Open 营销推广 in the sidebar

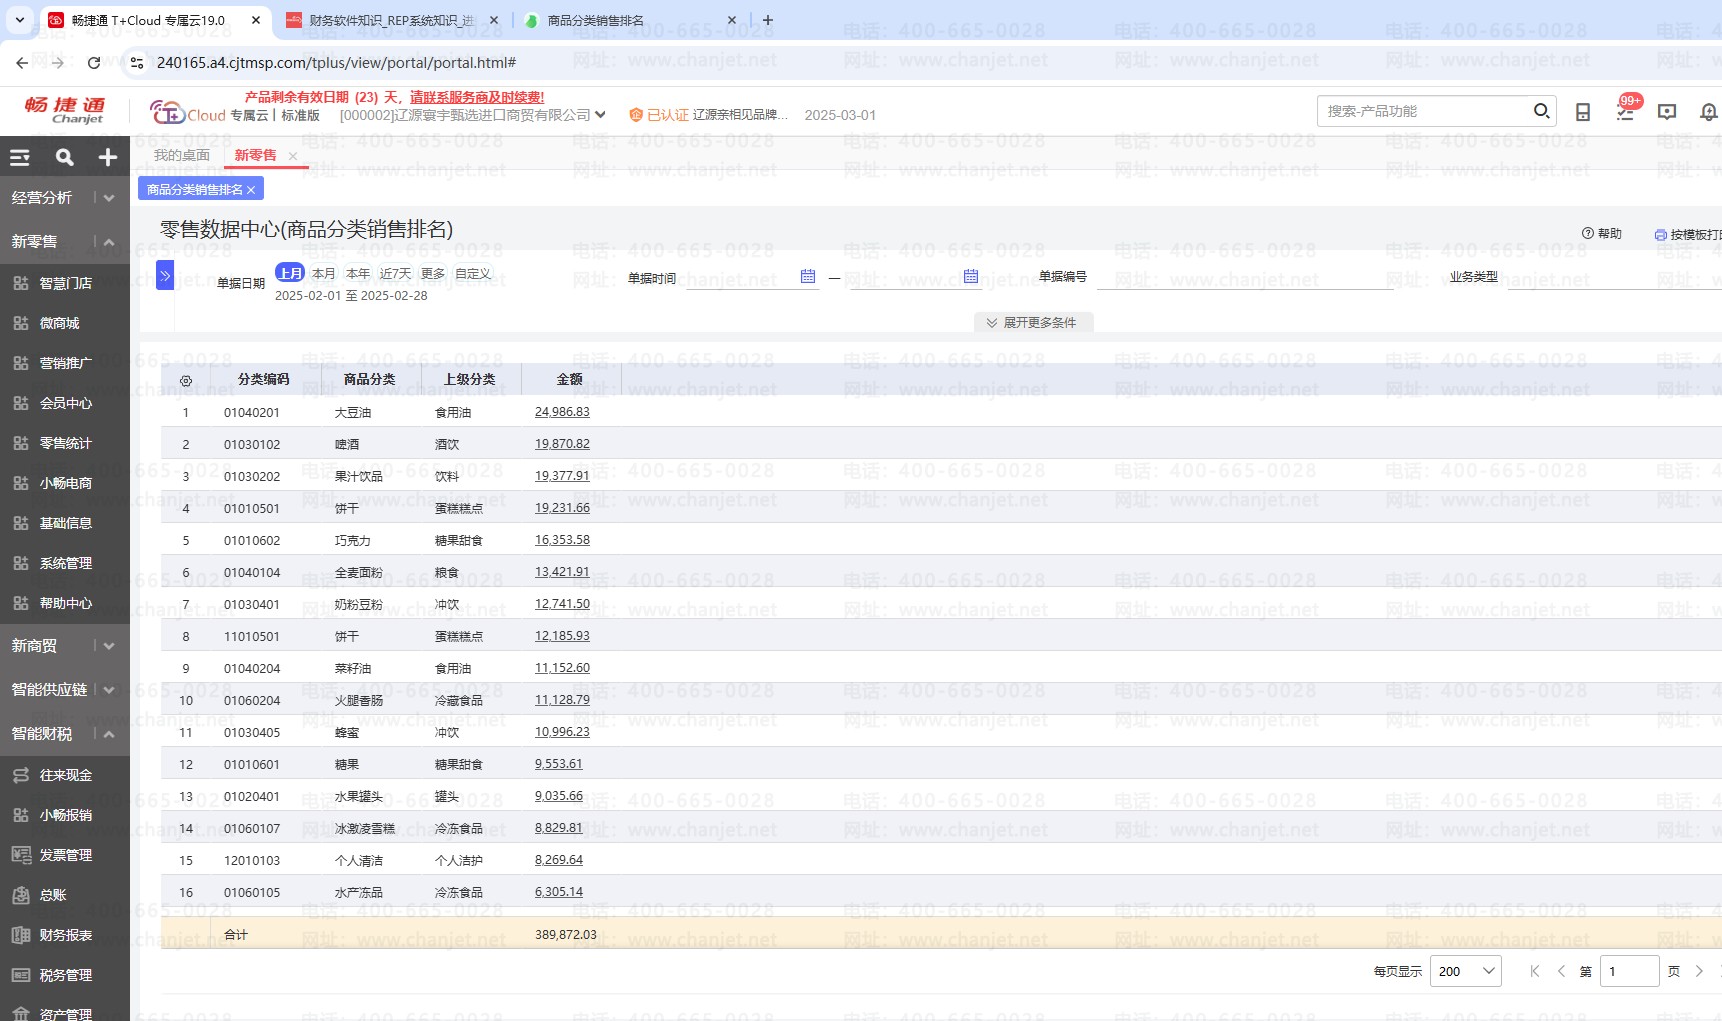pyautogui.click(x=65, y=363)
